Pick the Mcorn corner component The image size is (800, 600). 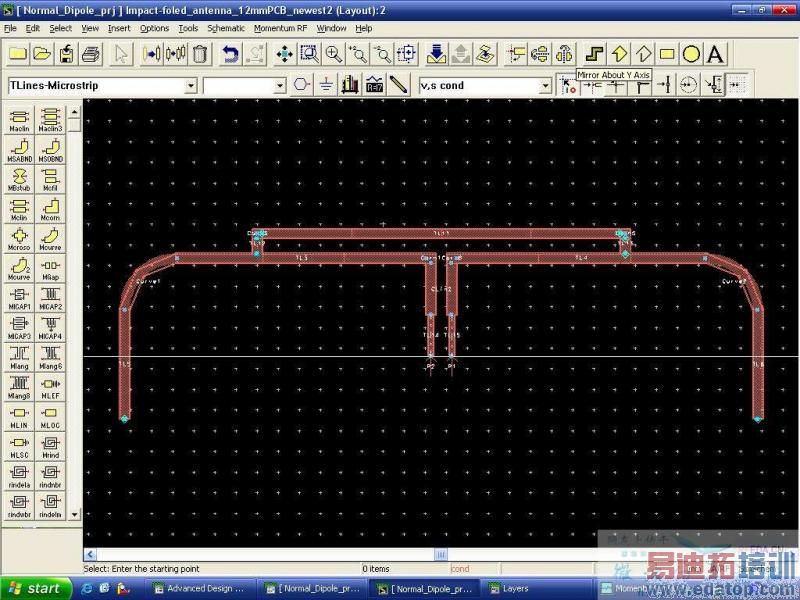pyautogui.click(x=50, y=209)
